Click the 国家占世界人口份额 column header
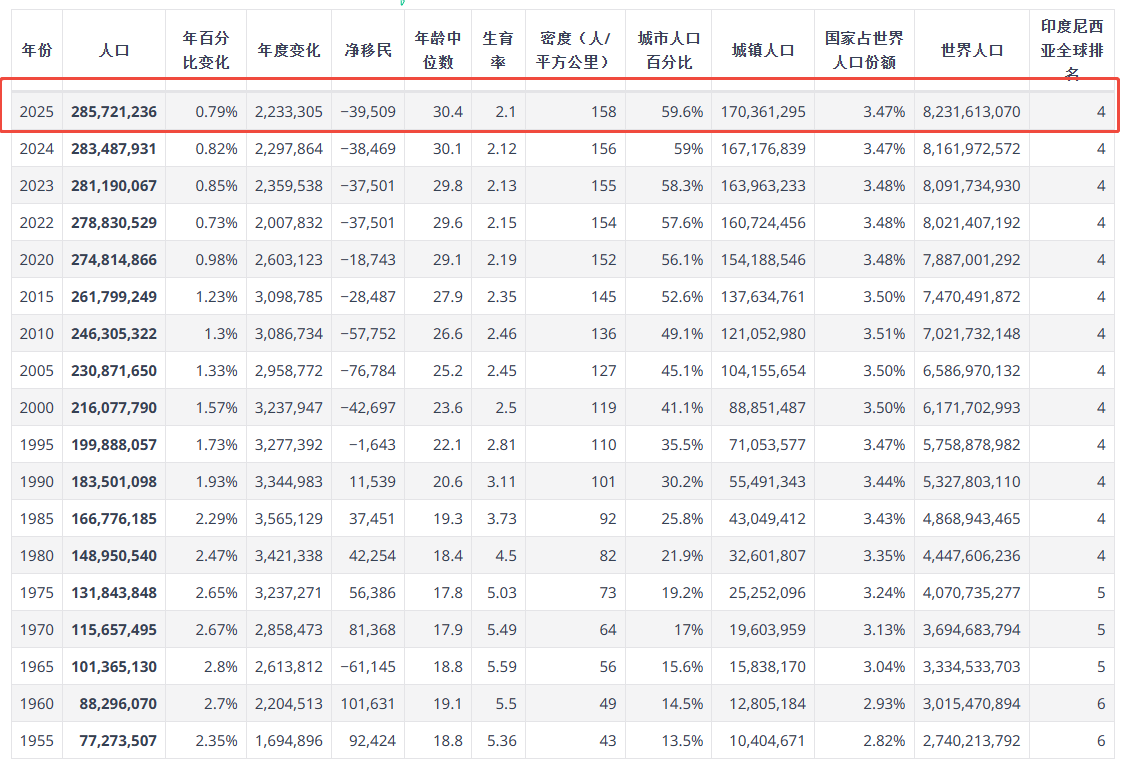Image resolution: width=1136 pixels, height=761 pixels. click(864, 50)
